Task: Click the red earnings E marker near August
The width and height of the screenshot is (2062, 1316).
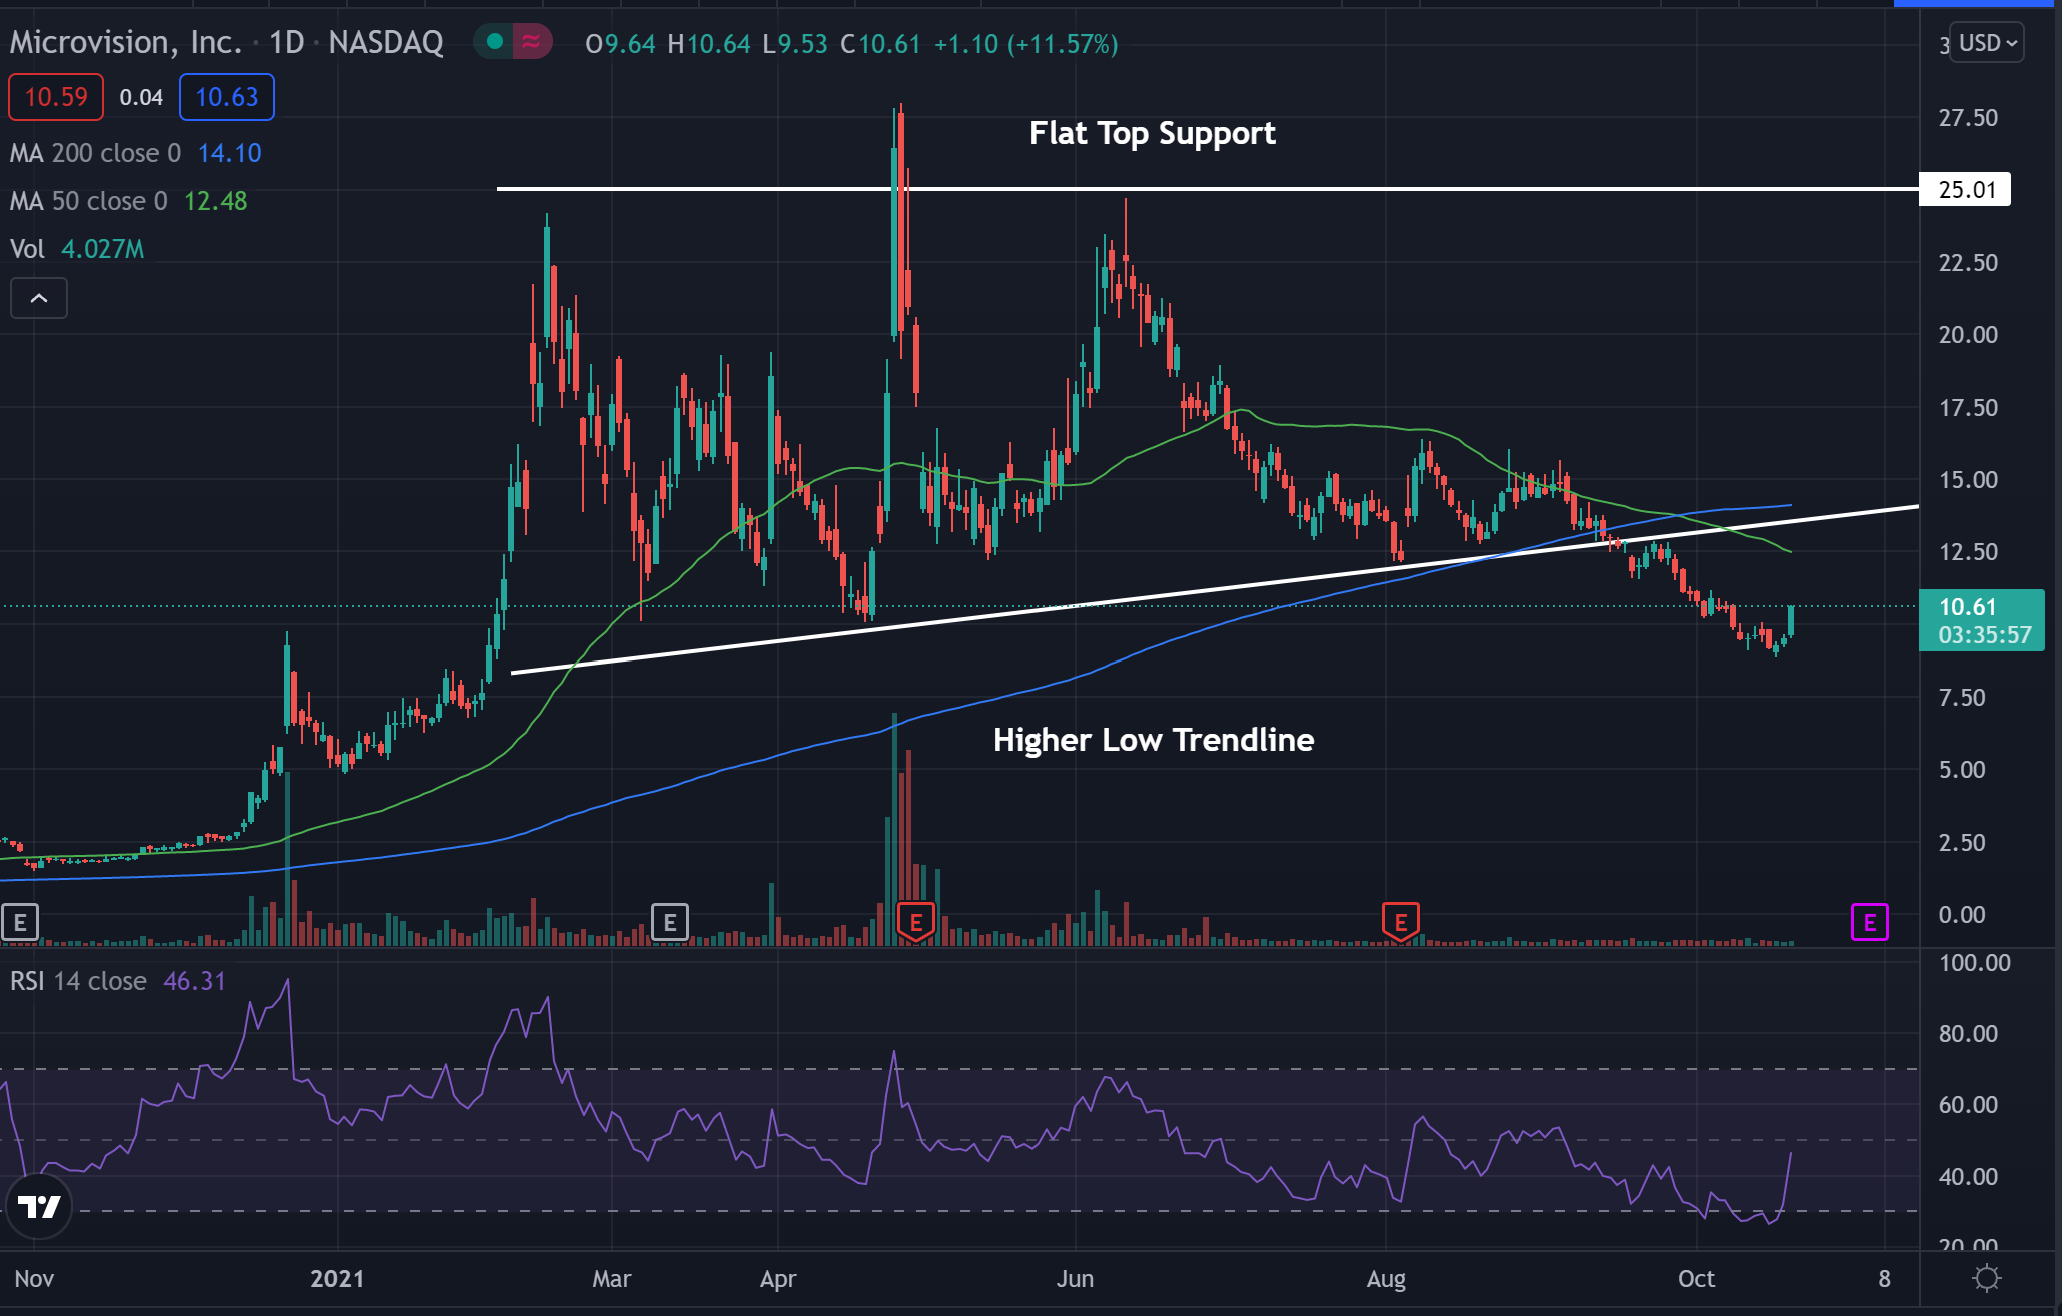Action: coord(1400,922)
